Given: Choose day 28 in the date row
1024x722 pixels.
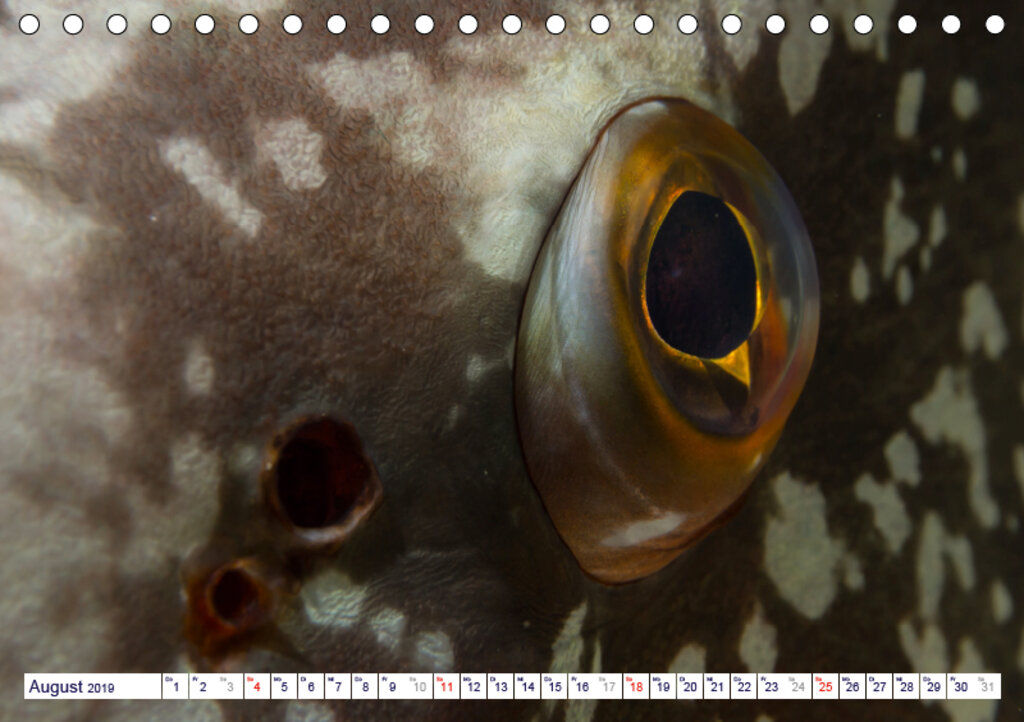Looking at the screenshot, I should [907, 686].
